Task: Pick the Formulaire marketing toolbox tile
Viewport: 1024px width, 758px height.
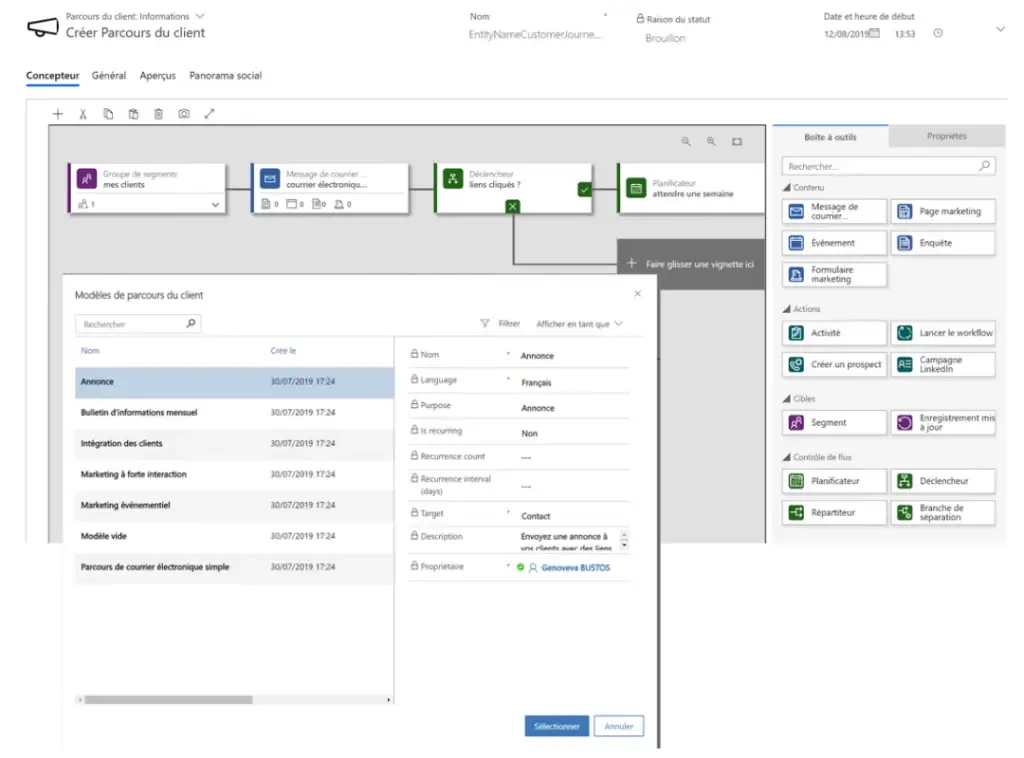Action: [834, 274]
